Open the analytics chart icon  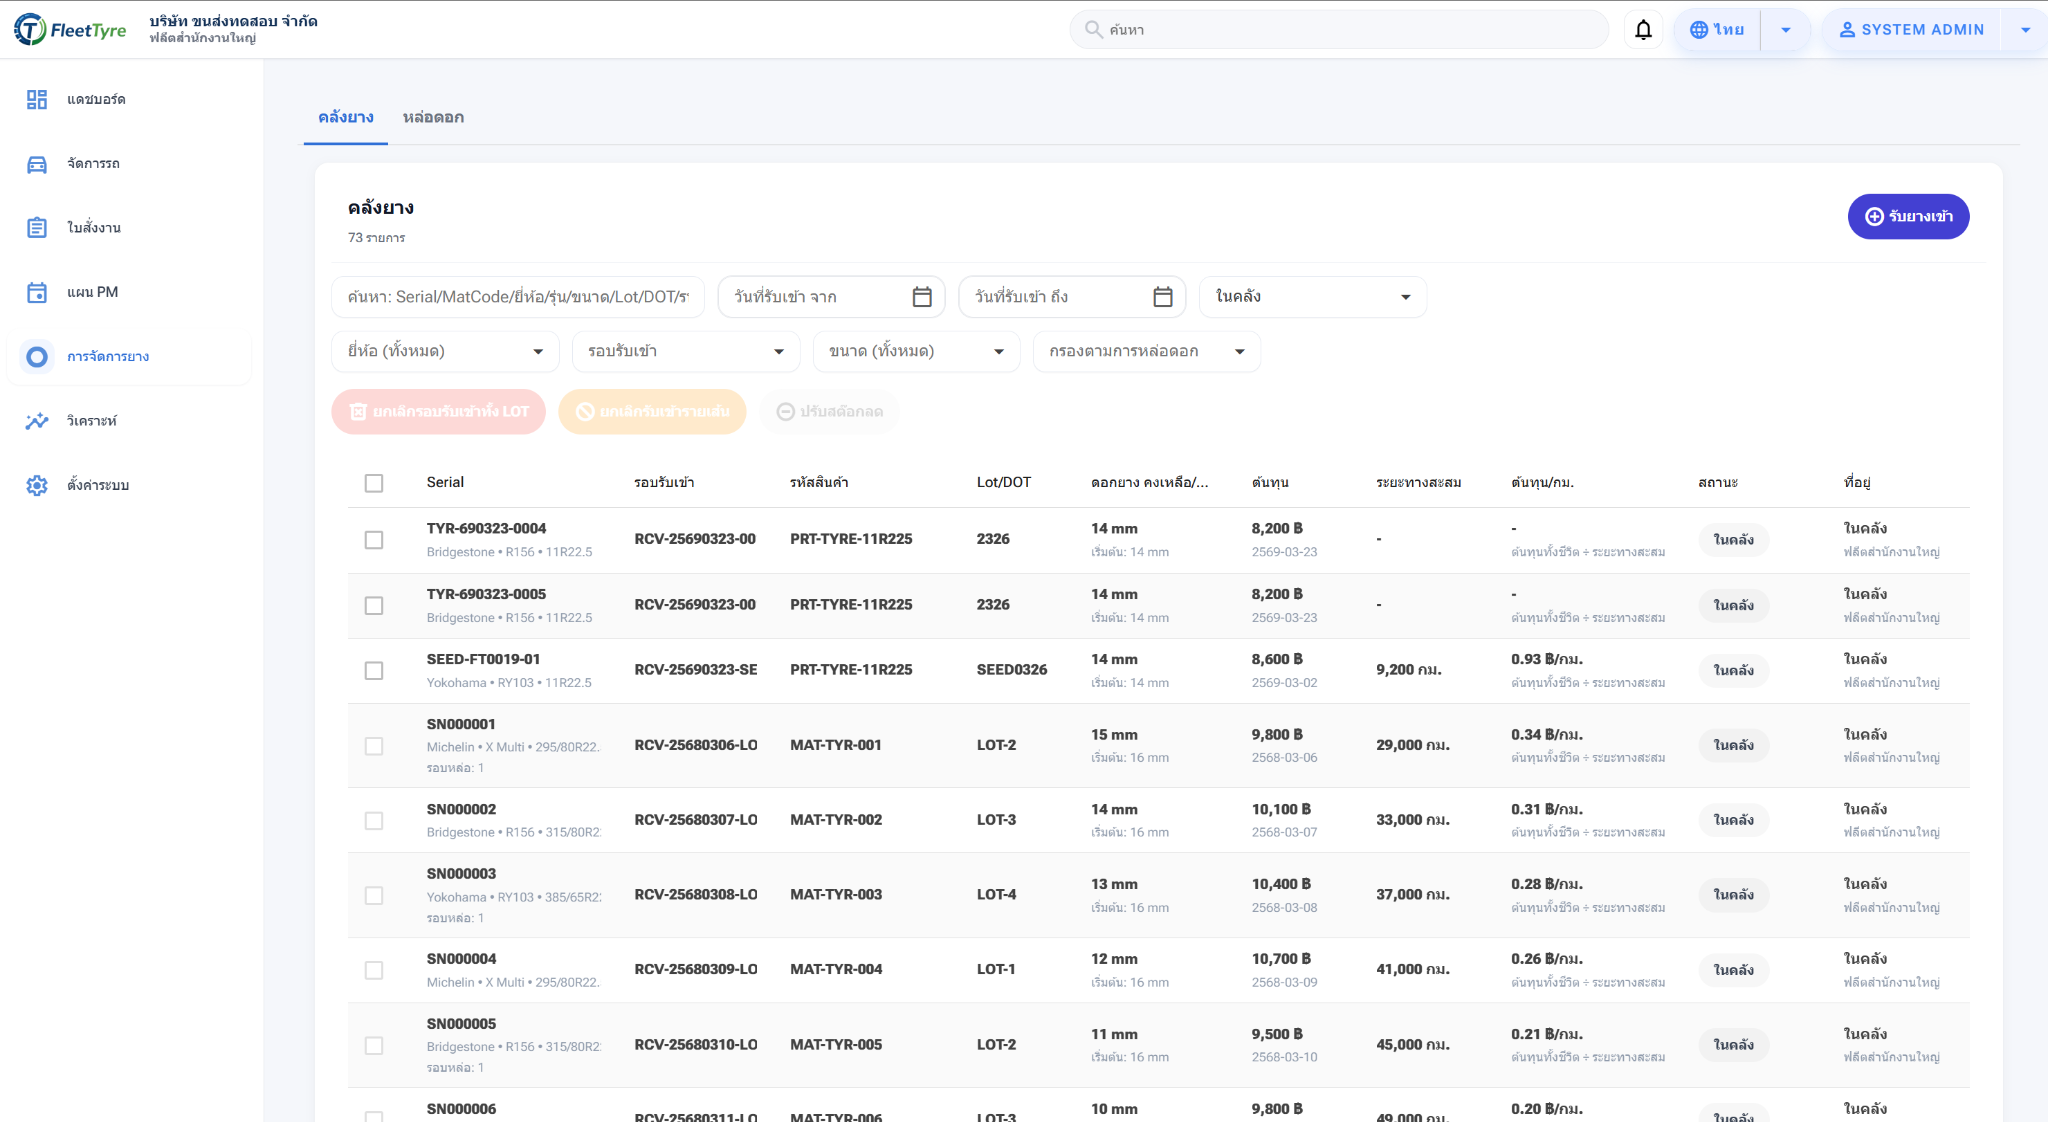click(37, 421)
